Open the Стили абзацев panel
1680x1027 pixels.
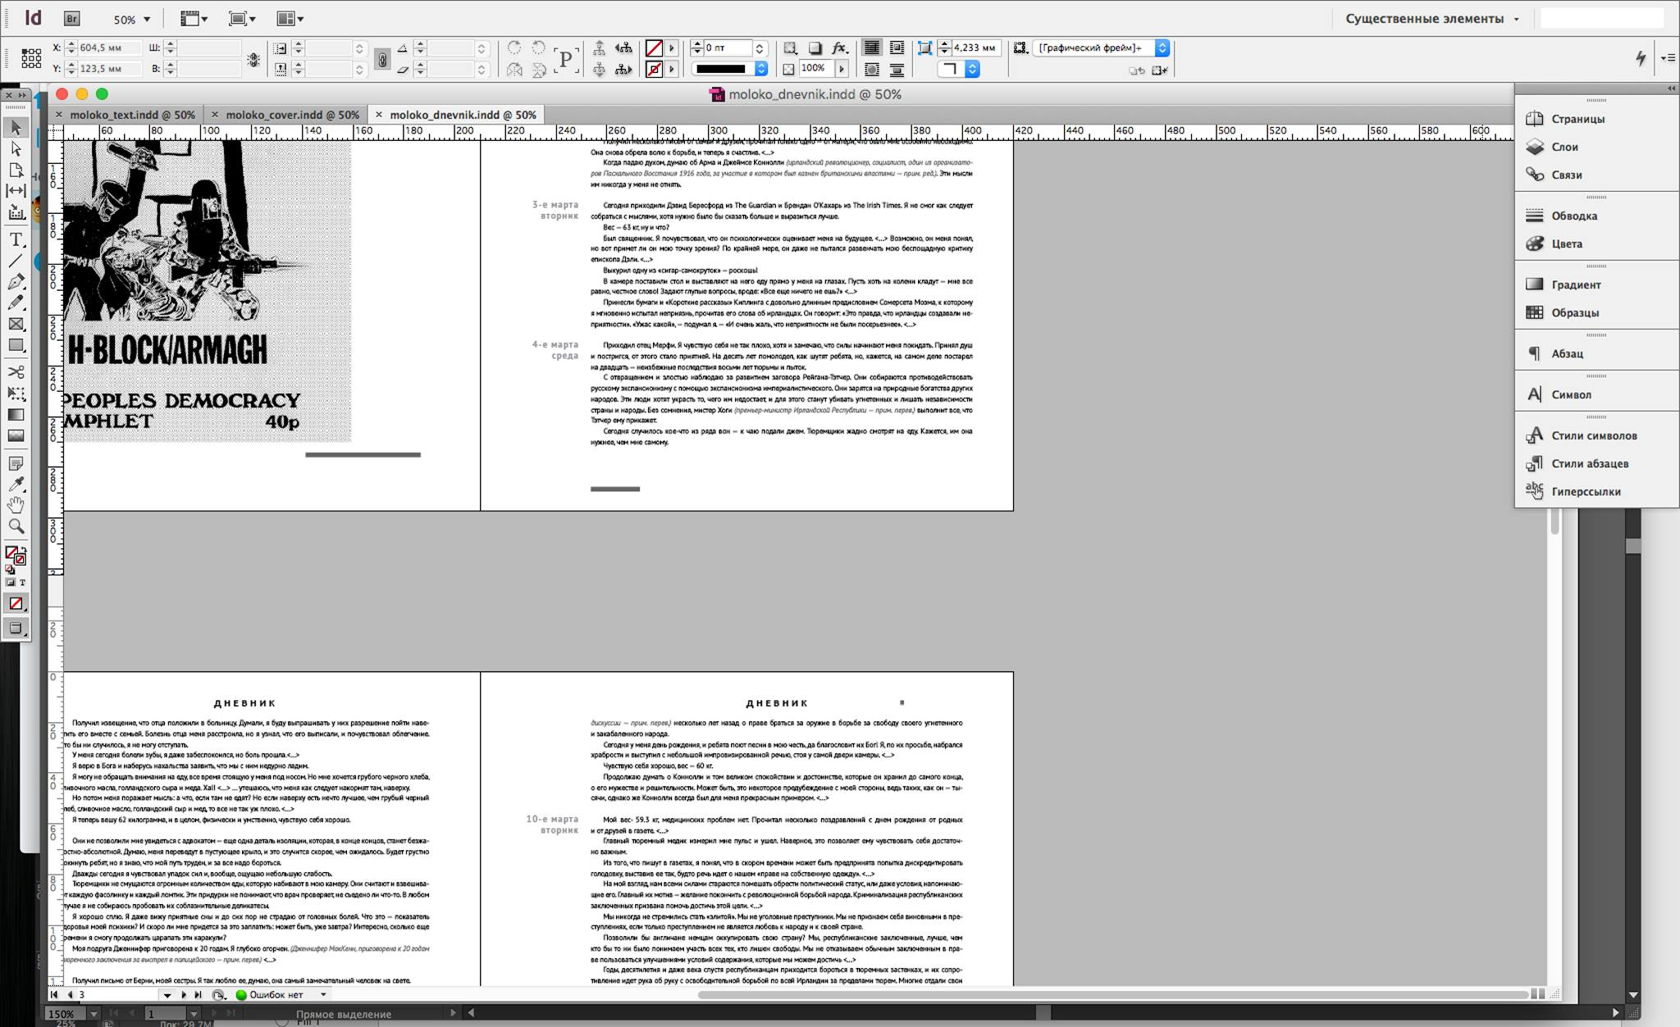tap(1589, 464)
